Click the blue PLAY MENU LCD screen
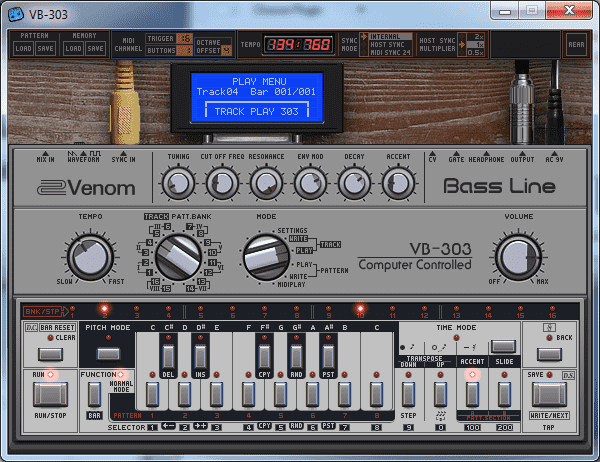 [x=257, y=98]
